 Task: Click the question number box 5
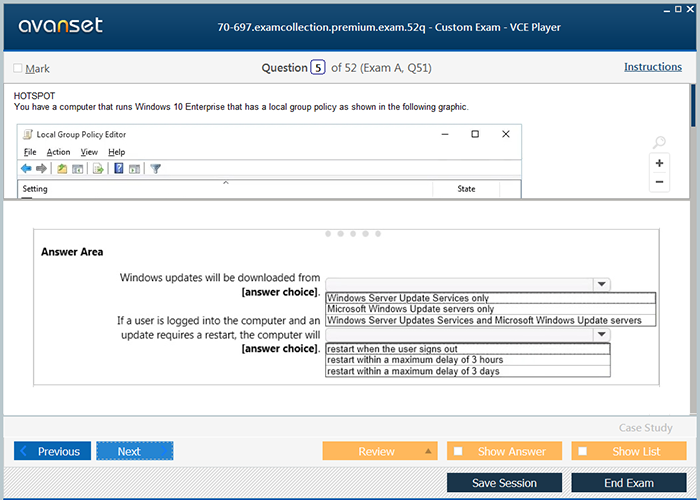pyautogui.click(x=318, y=67)
